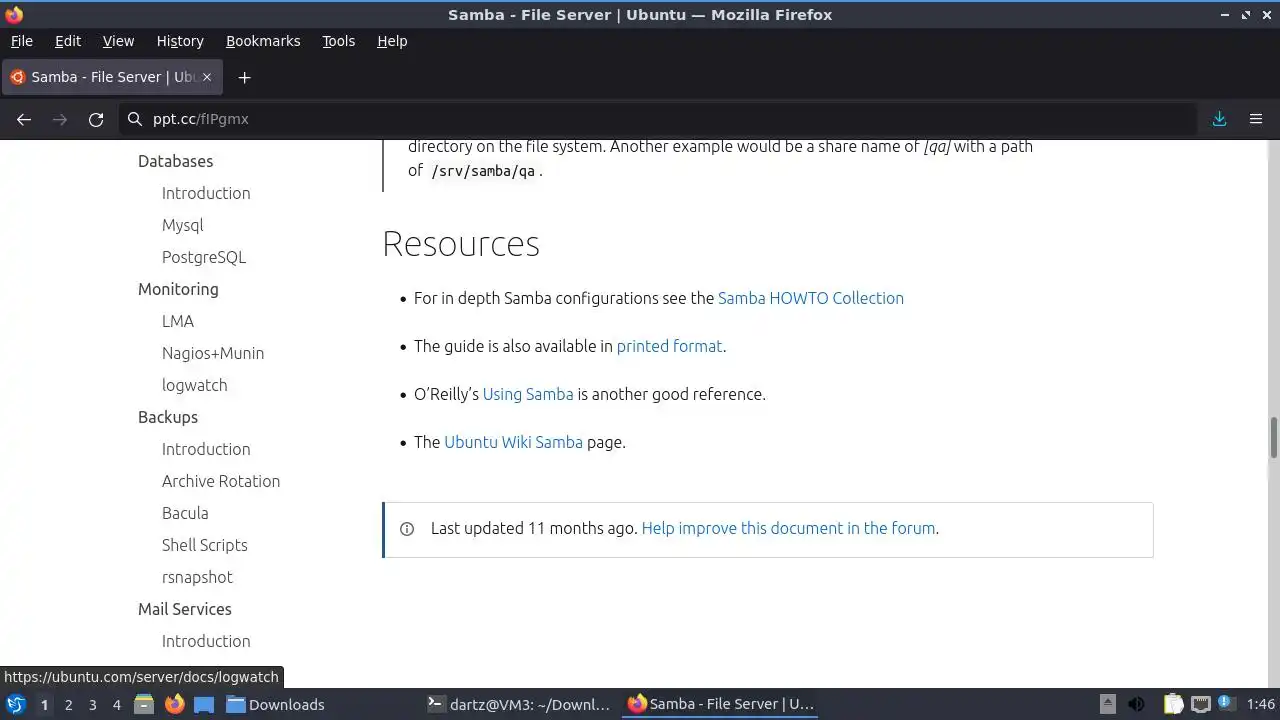Open Databases section in sidebar
Screen dimensions: 1280x720
coord(175,161)
